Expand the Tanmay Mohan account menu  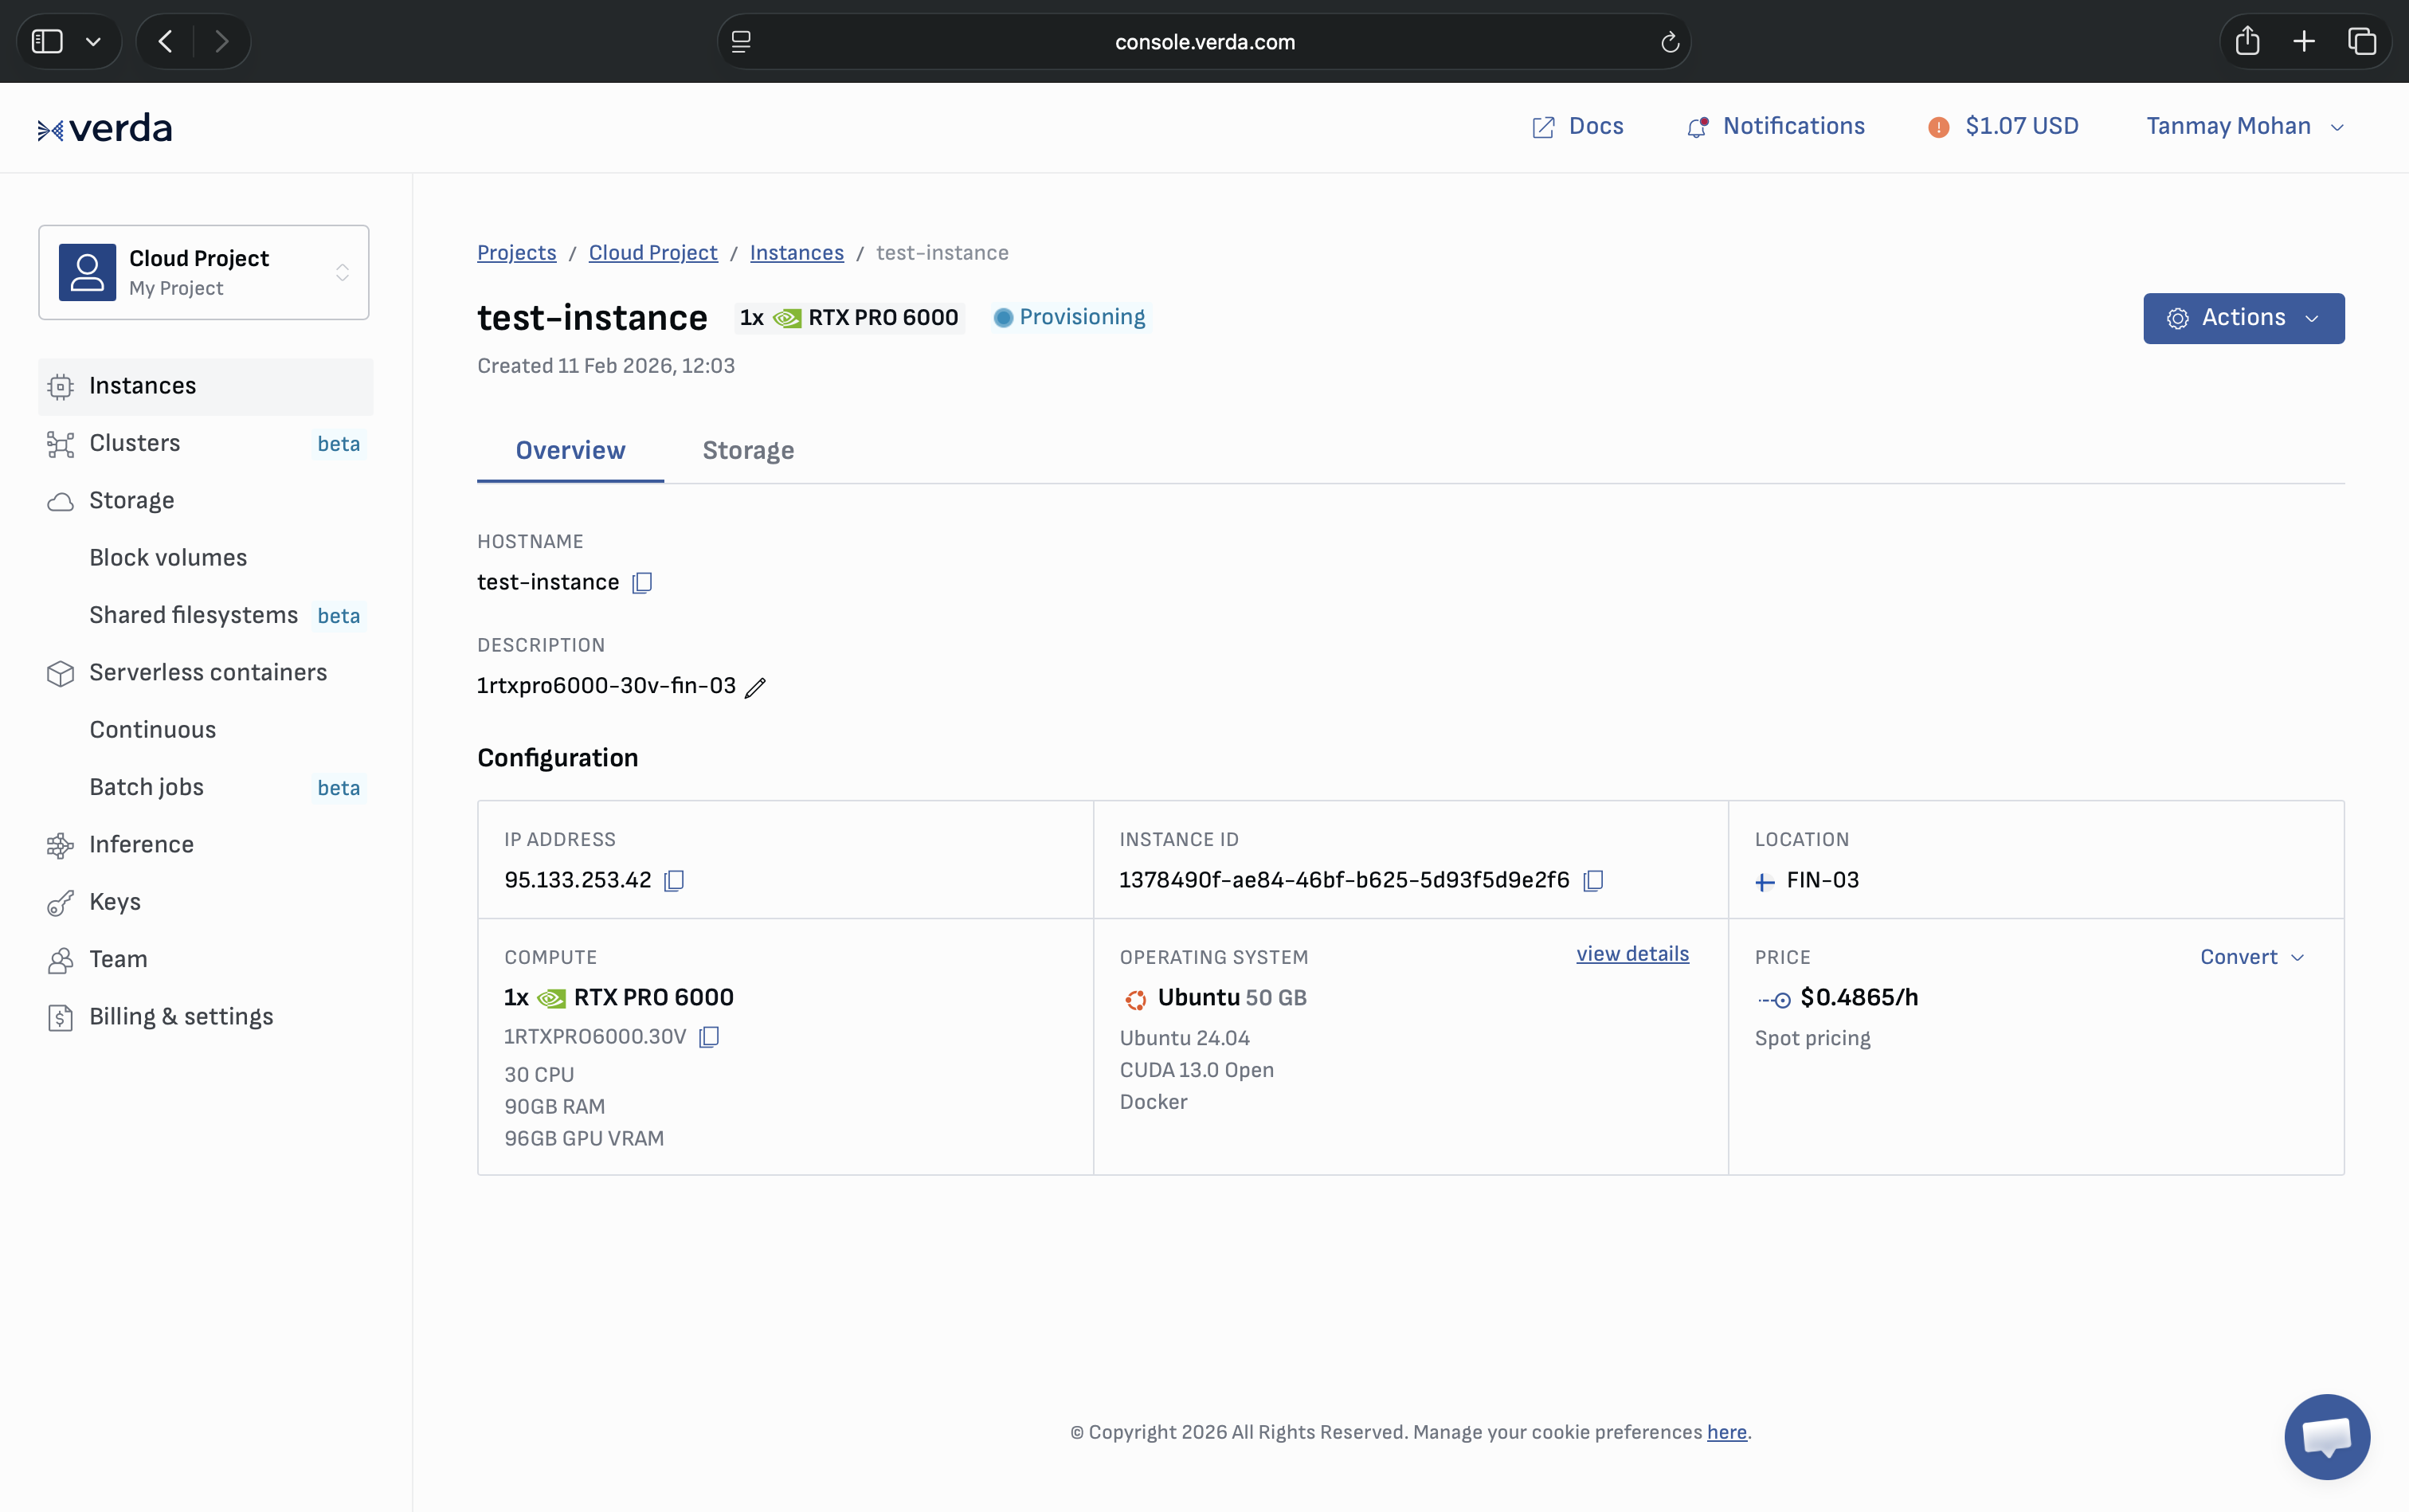(2244, 126)
